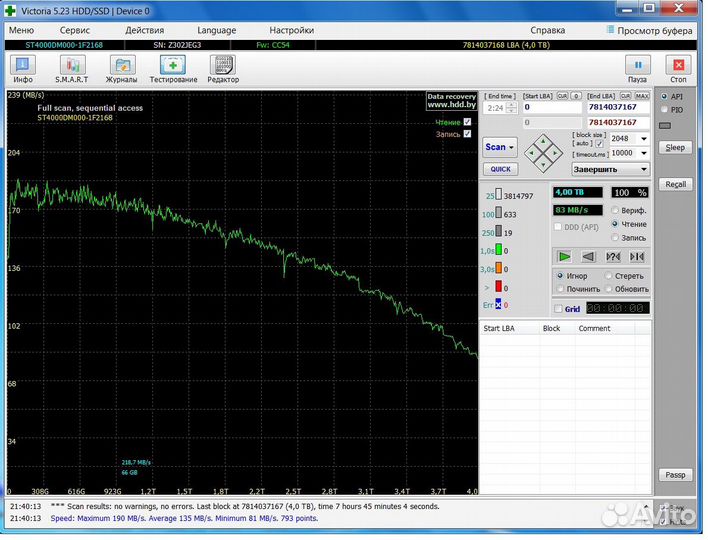Click the End LBA 7814037167 field

coord(618,107)
